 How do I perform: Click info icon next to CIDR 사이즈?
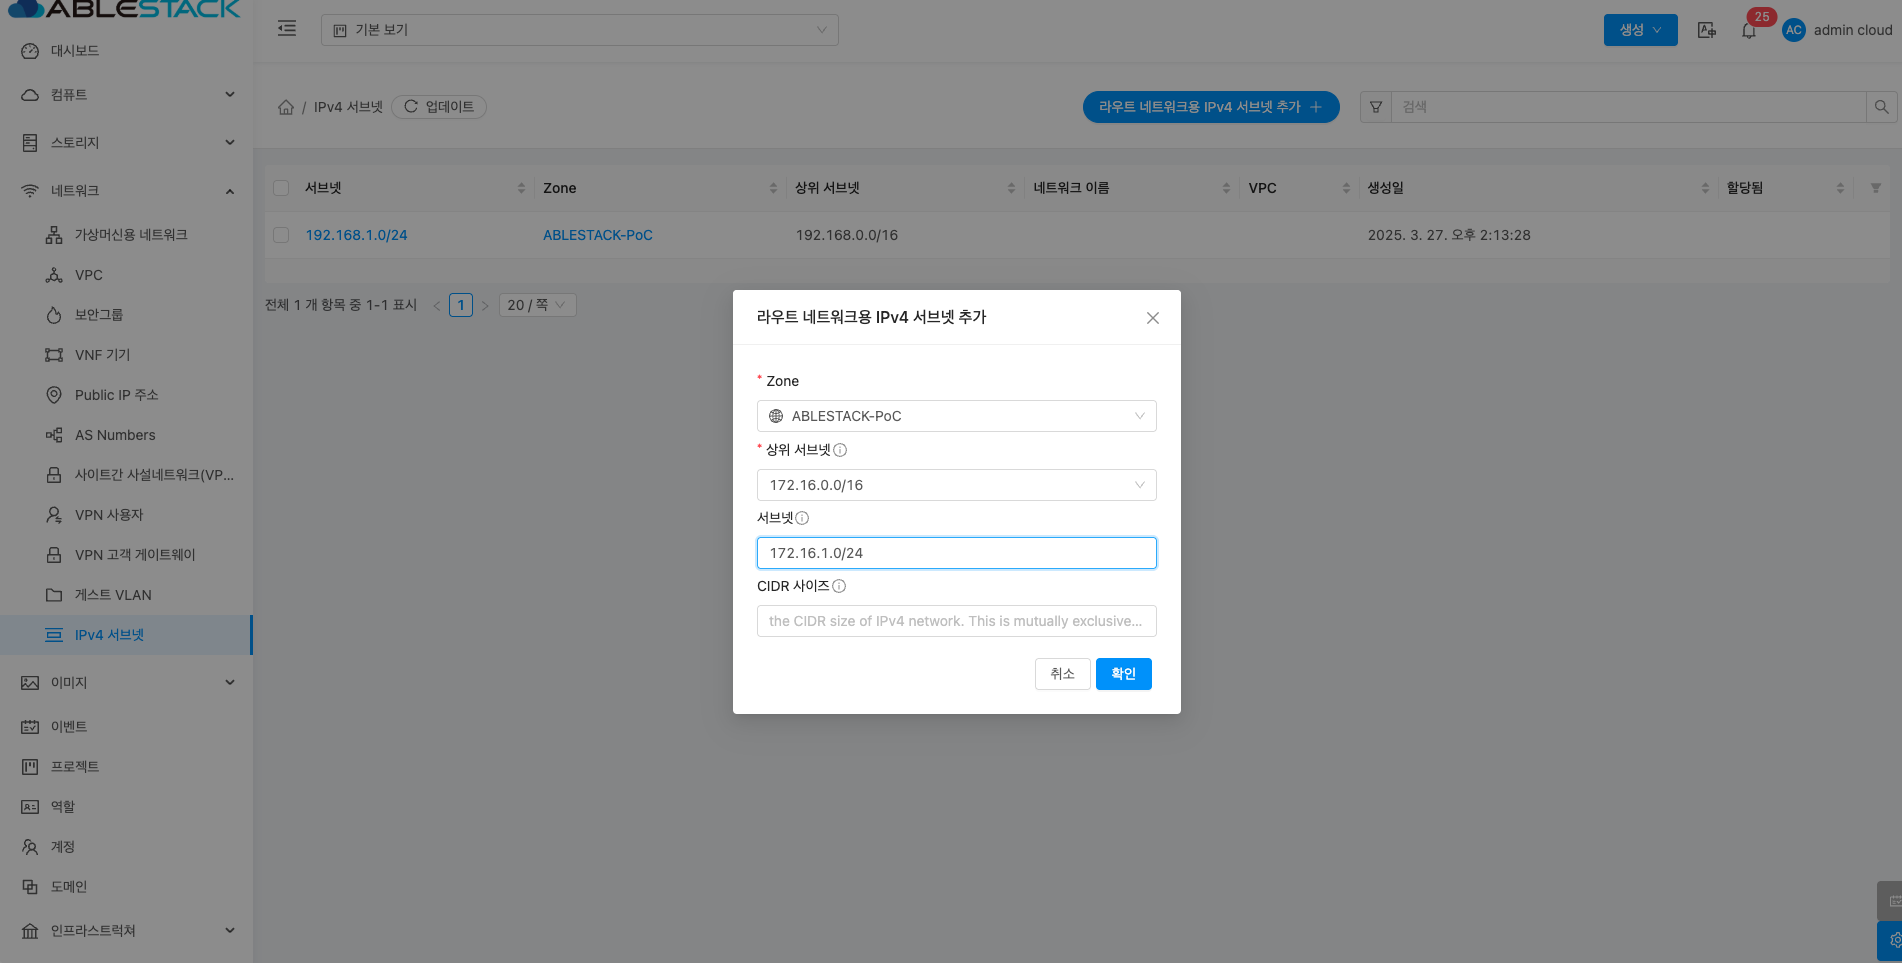839,587
